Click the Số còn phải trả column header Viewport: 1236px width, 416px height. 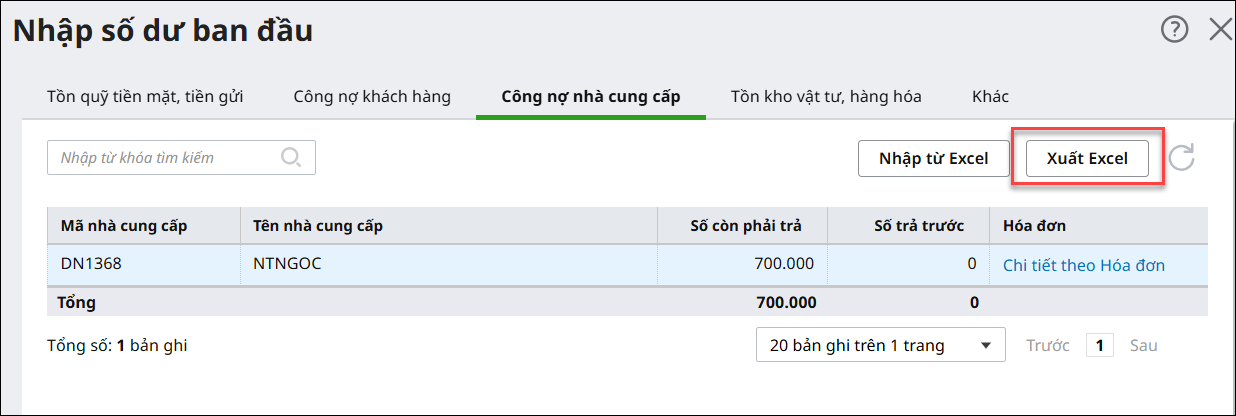coord(745,225)
